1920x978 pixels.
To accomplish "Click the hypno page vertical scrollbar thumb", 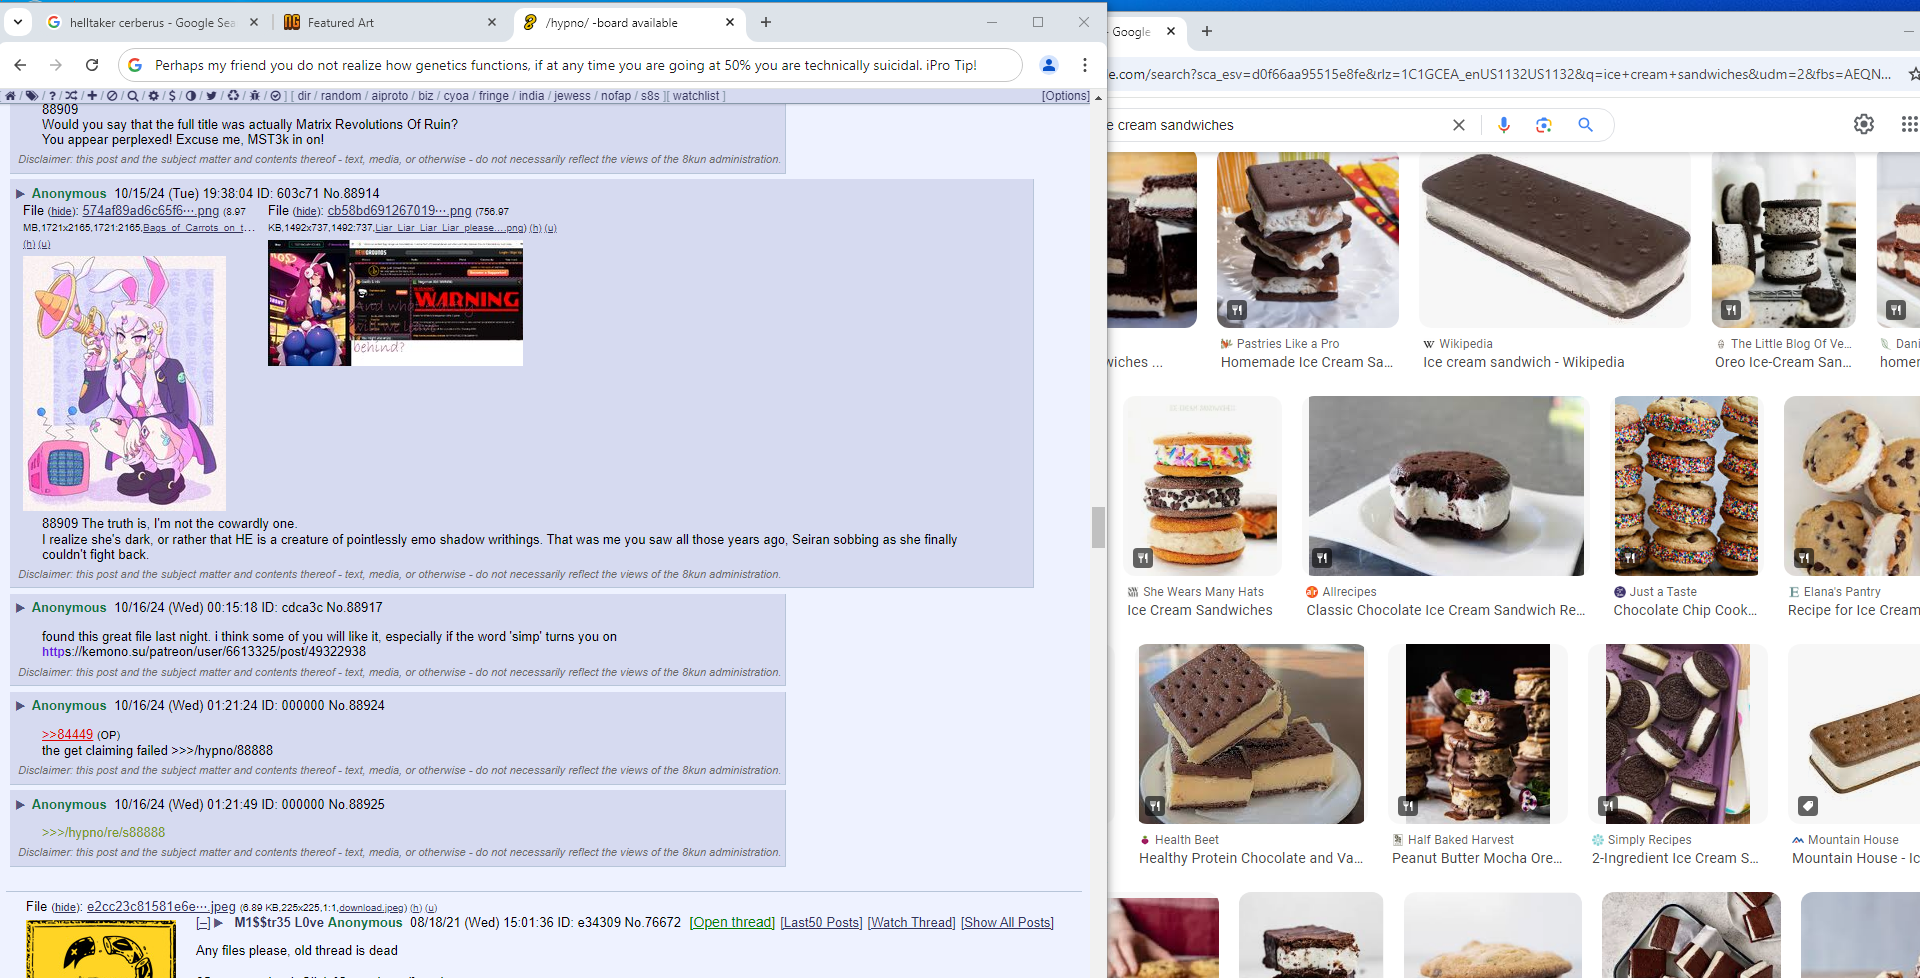I will [x=1098, y=527].
